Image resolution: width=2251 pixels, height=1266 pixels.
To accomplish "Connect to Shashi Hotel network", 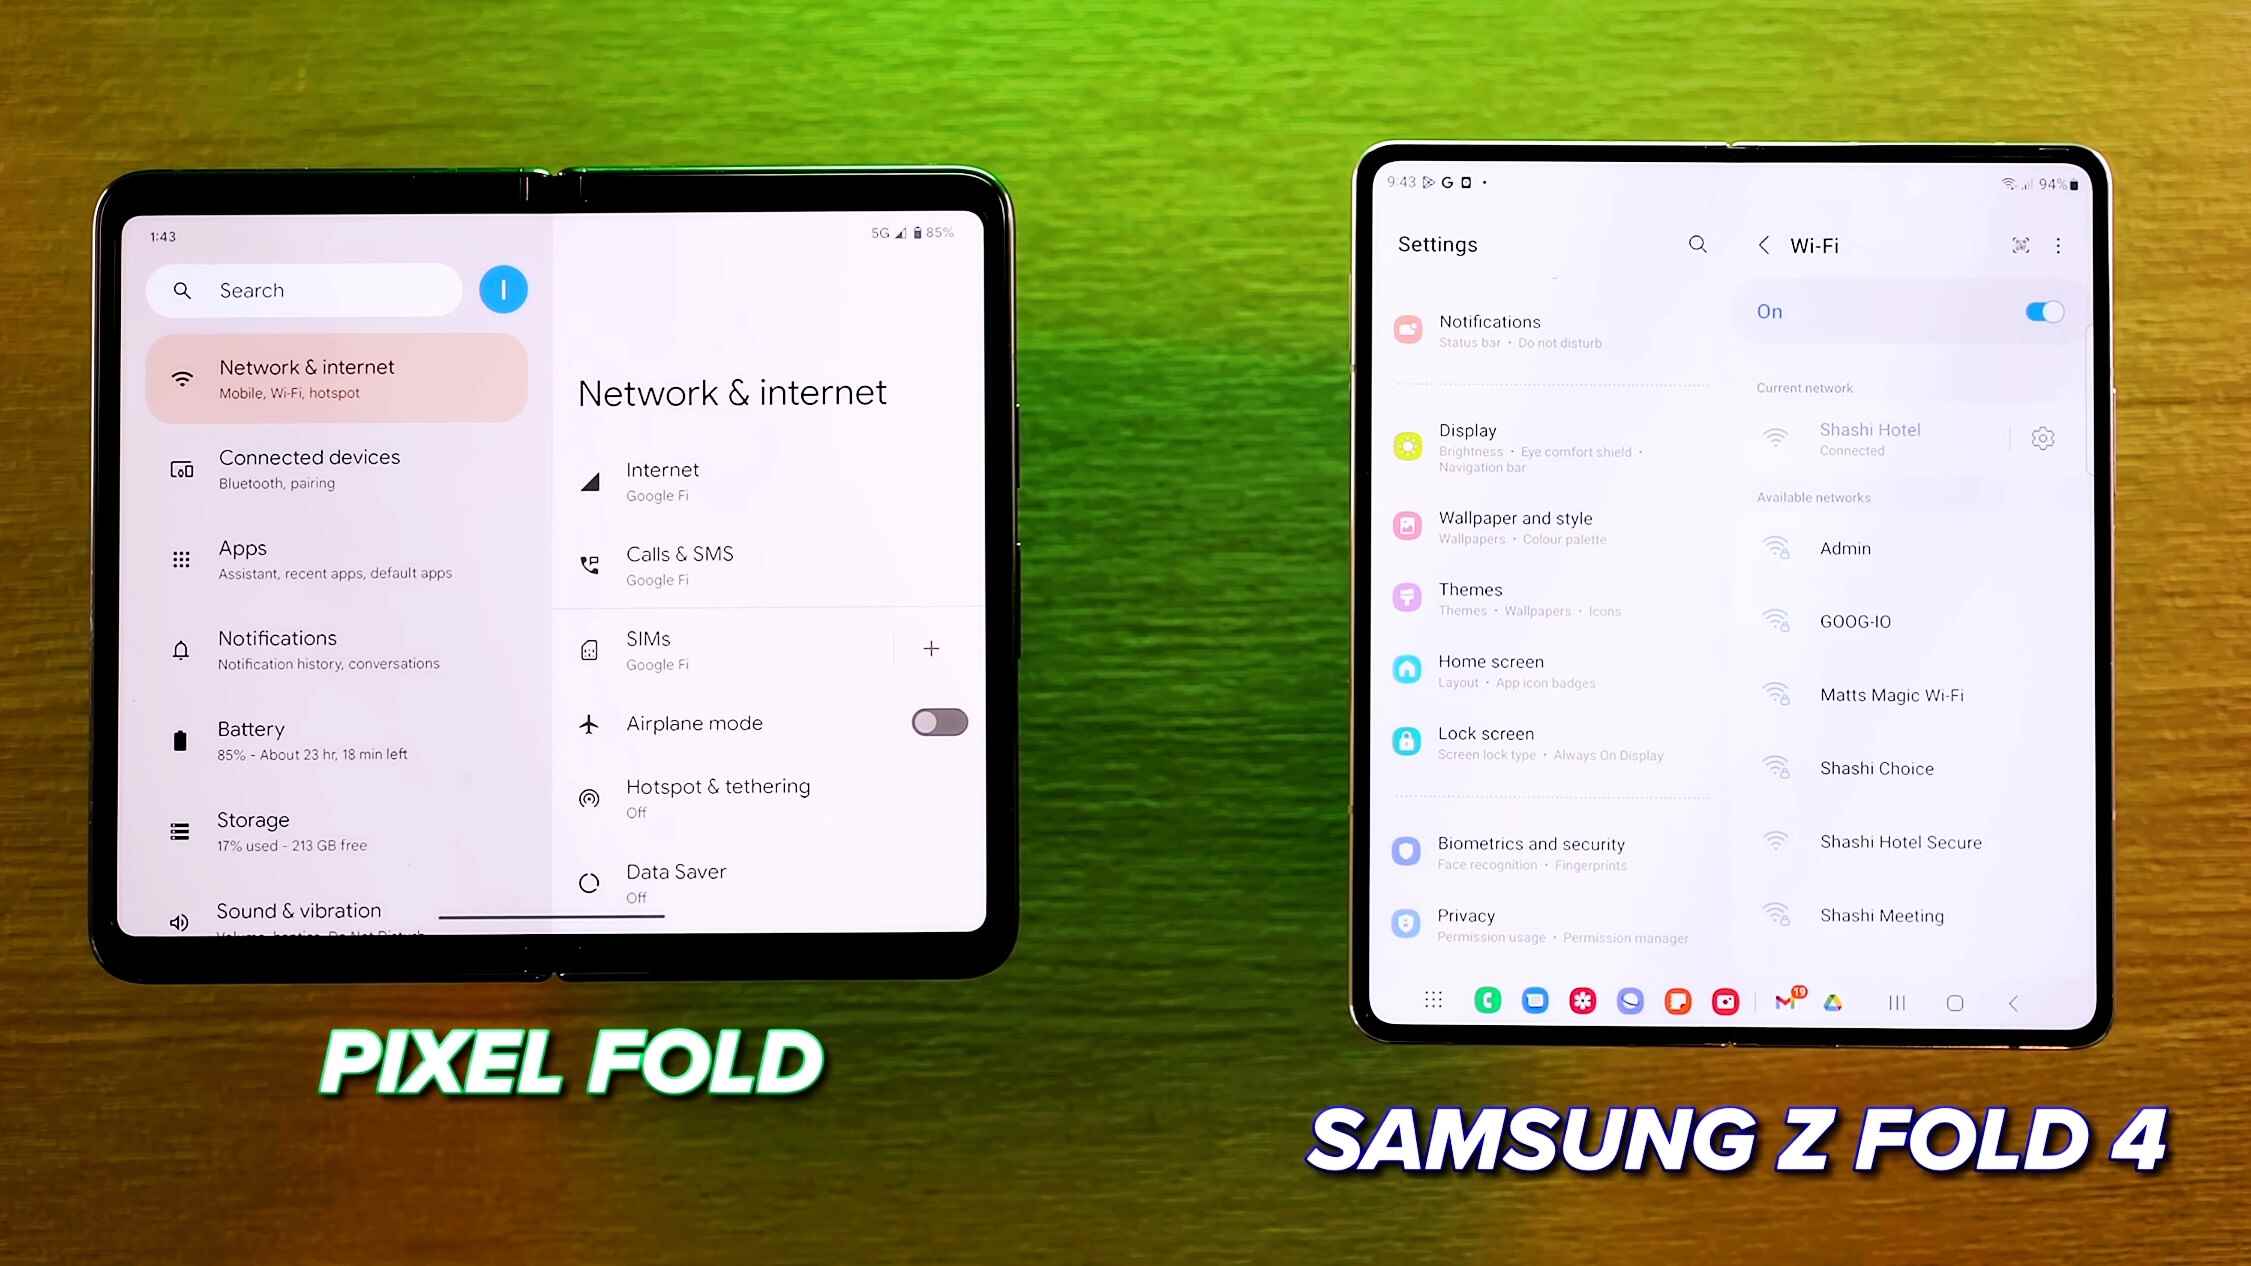I will click(x=1871, y=439).
